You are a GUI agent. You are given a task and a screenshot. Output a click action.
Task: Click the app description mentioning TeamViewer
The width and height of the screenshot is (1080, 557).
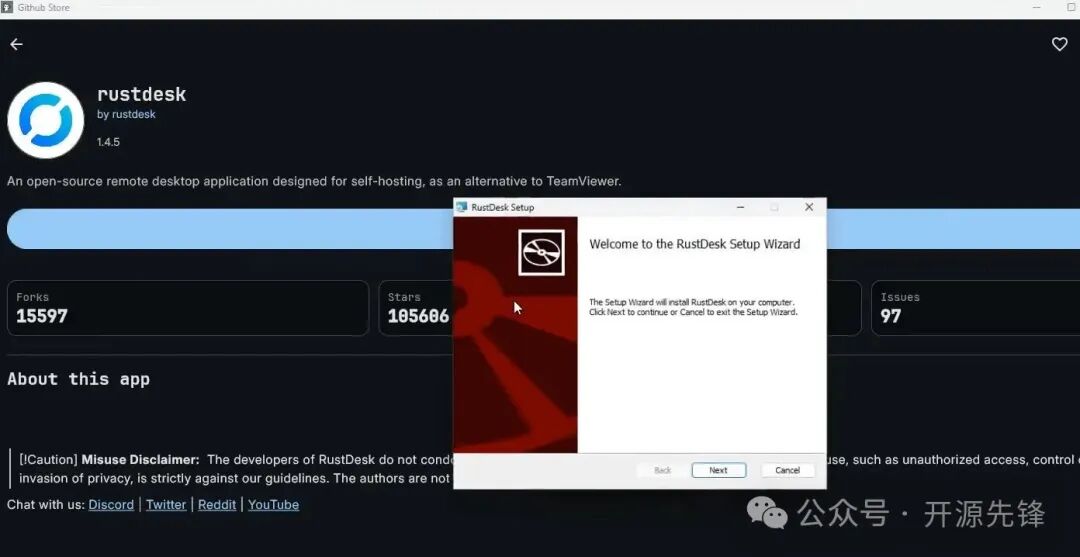point(314,182)
